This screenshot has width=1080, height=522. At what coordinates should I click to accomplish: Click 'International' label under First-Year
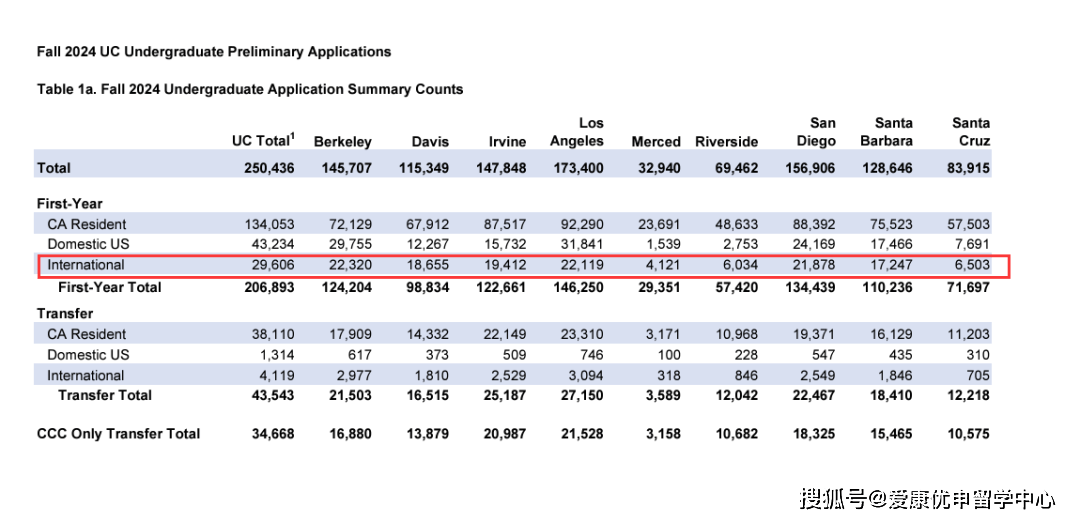click(x=85, y=264)
